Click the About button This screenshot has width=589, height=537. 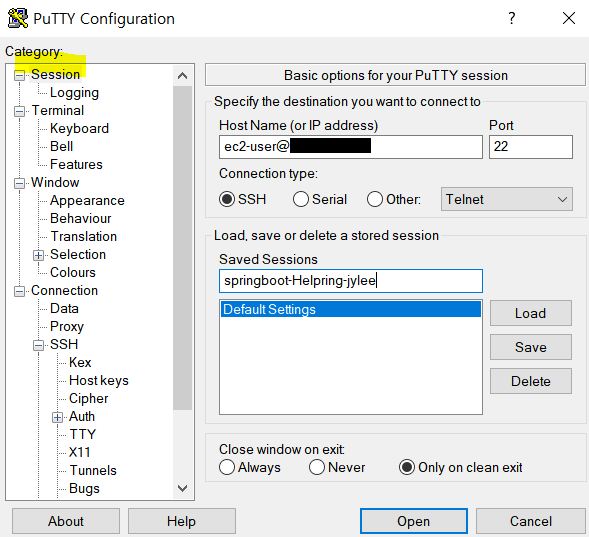pos(66,521)
